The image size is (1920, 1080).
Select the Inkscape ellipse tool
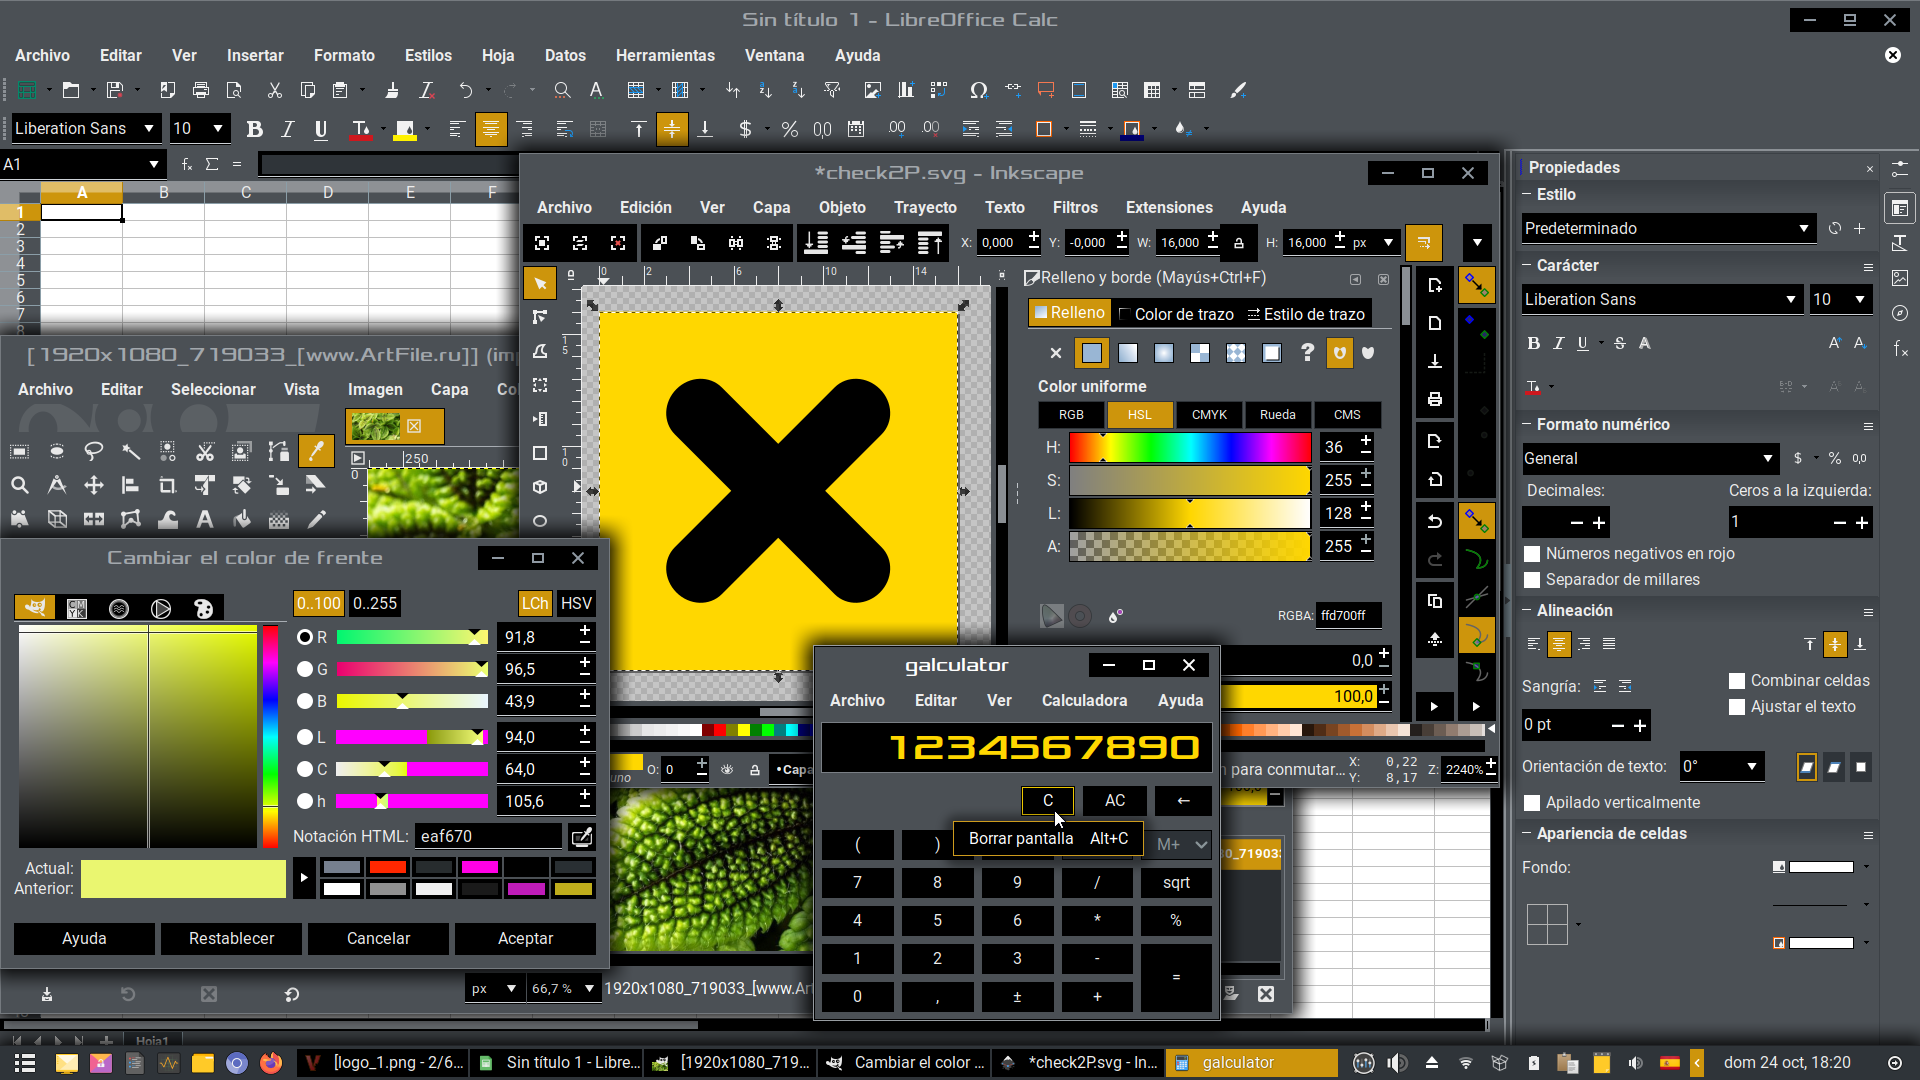point(540,521)
